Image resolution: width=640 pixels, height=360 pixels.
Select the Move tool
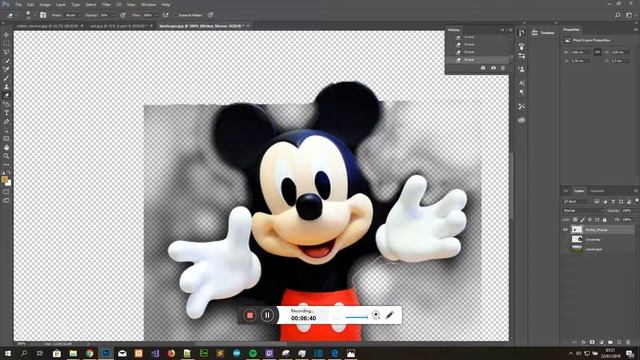point(6,35)
